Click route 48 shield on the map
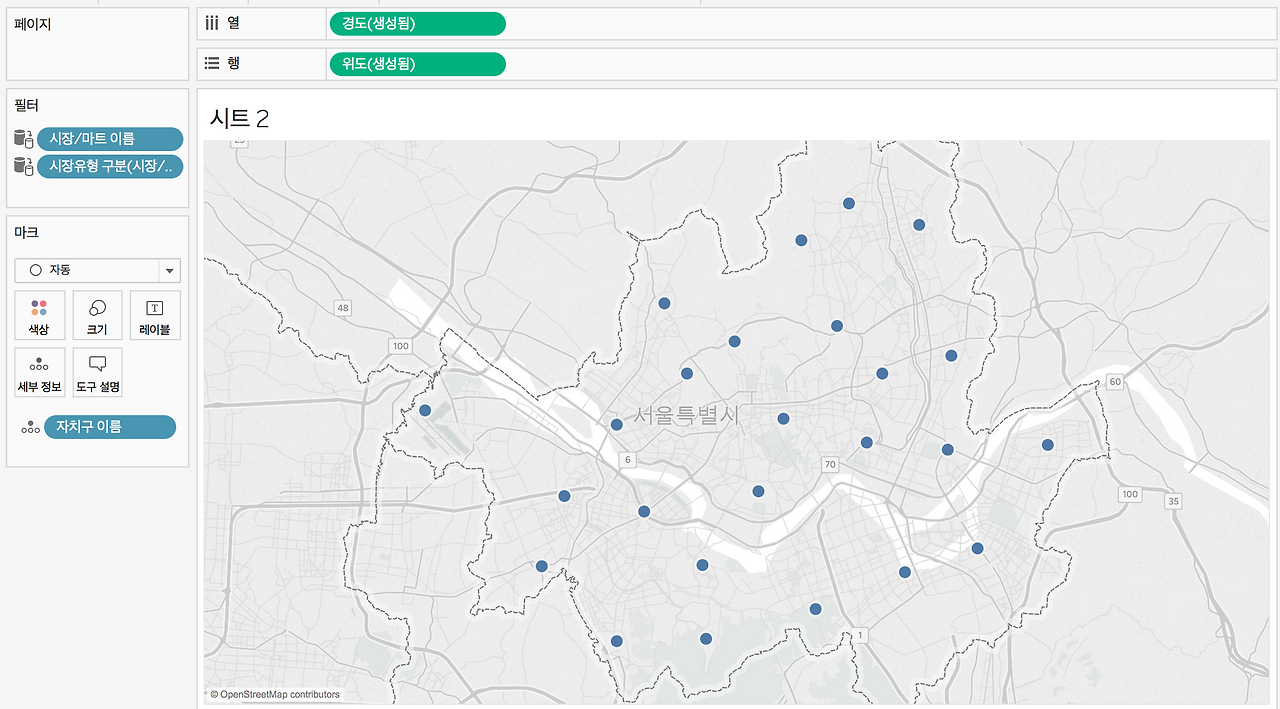 (344, 308)
